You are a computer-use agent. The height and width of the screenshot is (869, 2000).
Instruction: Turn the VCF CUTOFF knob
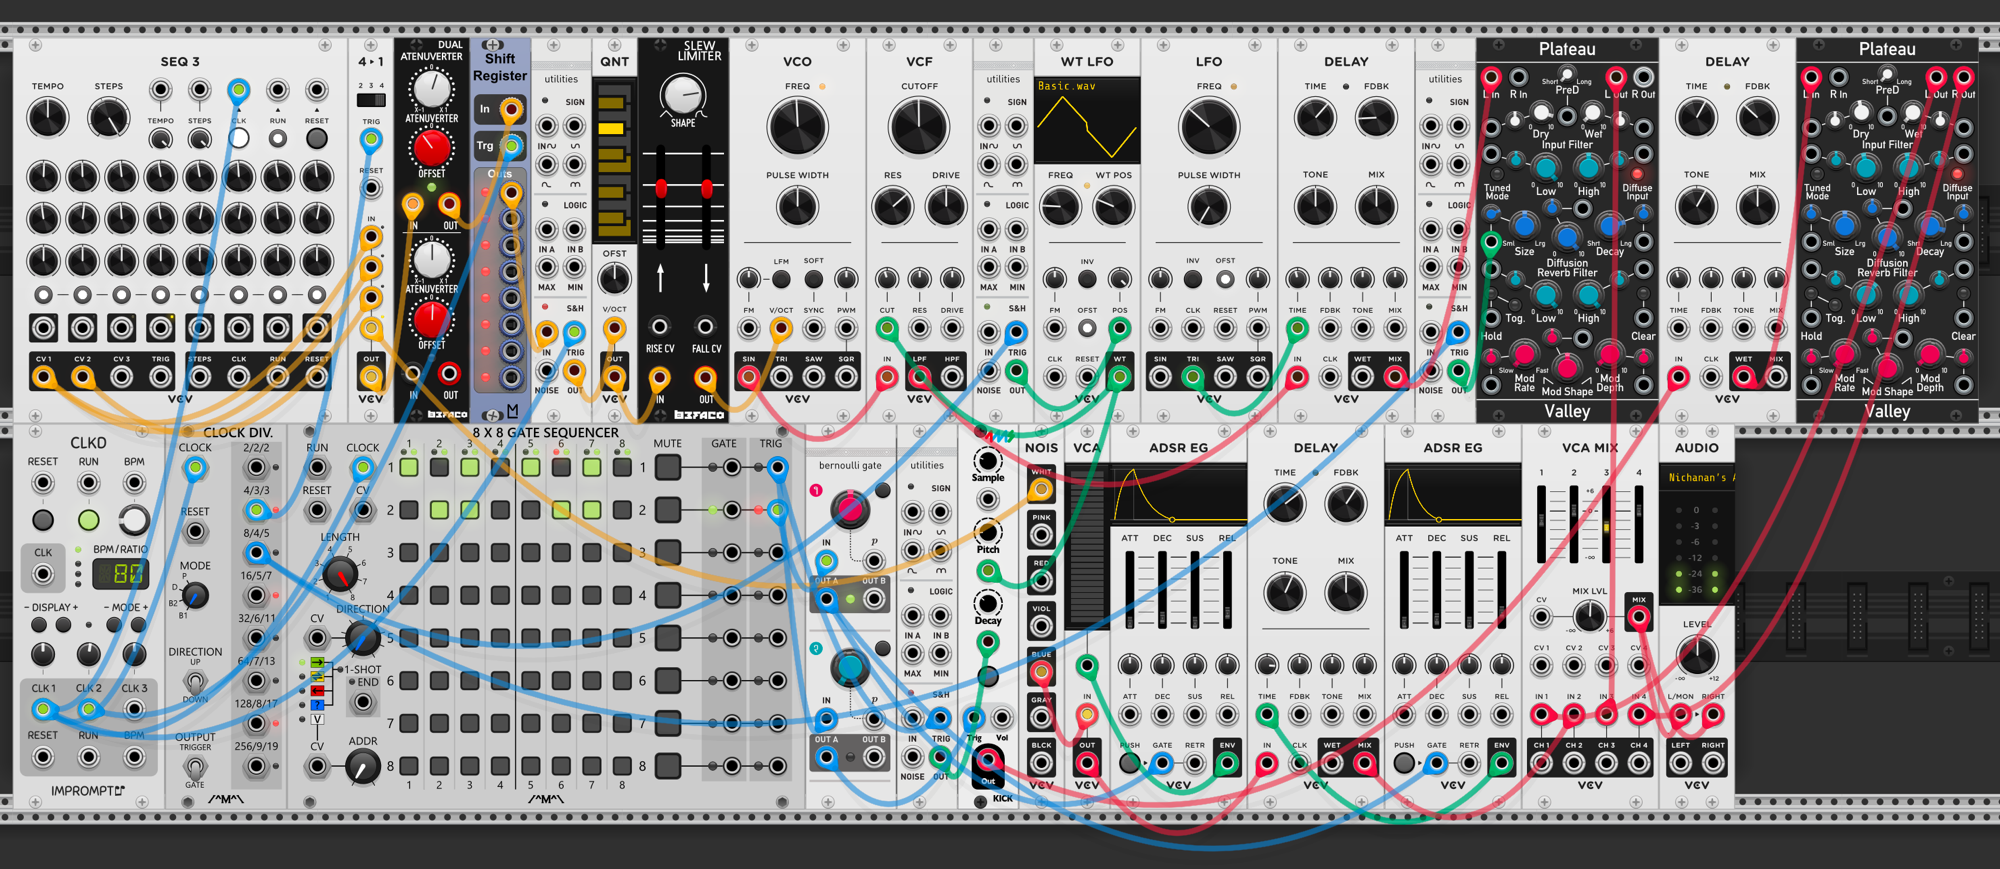(918, 127)
